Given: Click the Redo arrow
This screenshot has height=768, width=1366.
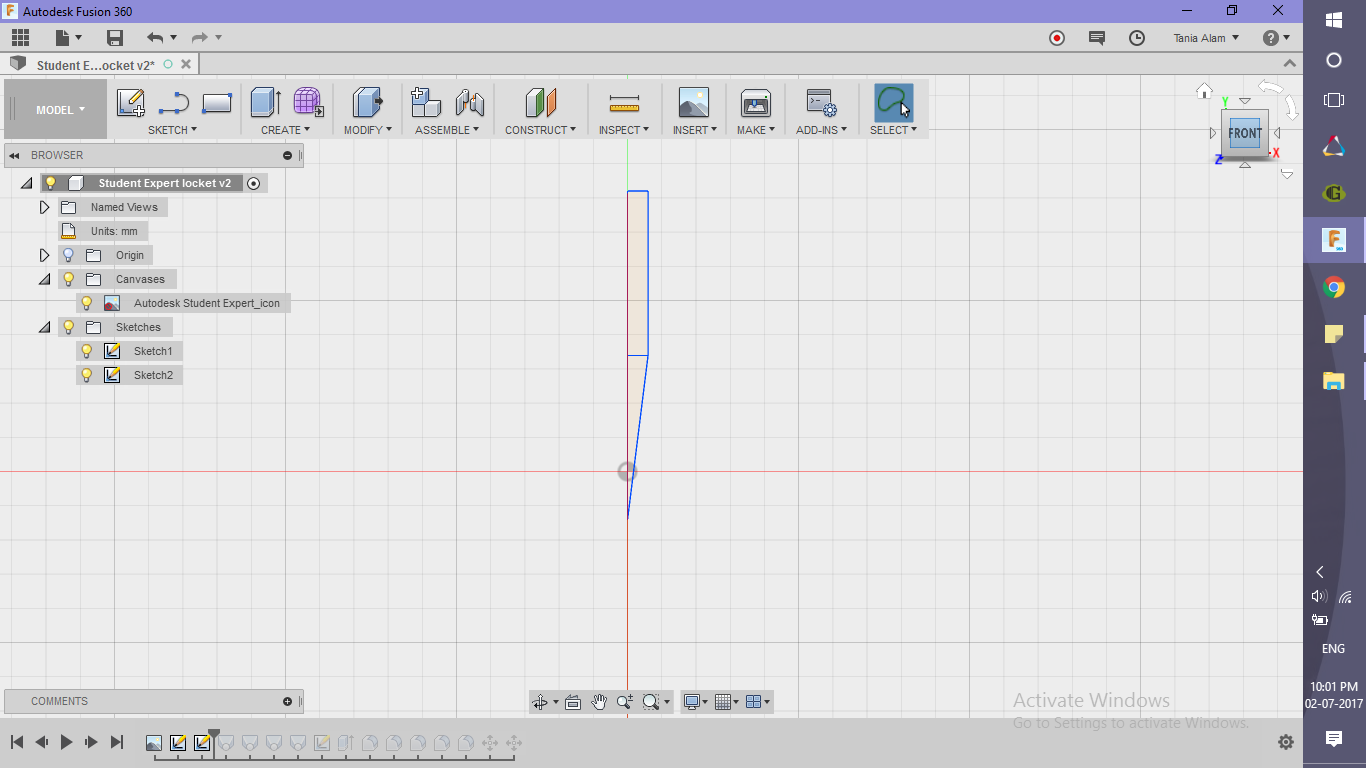Looking at the screenshot, I should point(200,38).
